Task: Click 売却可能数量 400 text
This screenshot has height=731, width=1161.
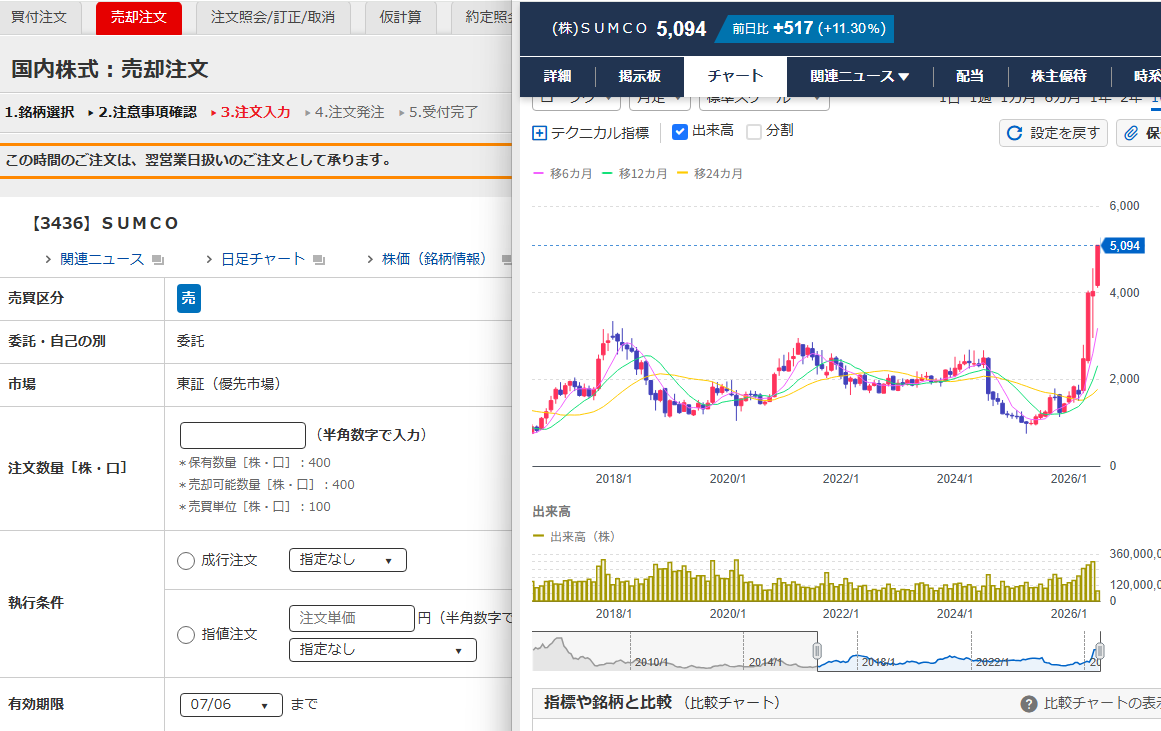Action: (267, 484)
